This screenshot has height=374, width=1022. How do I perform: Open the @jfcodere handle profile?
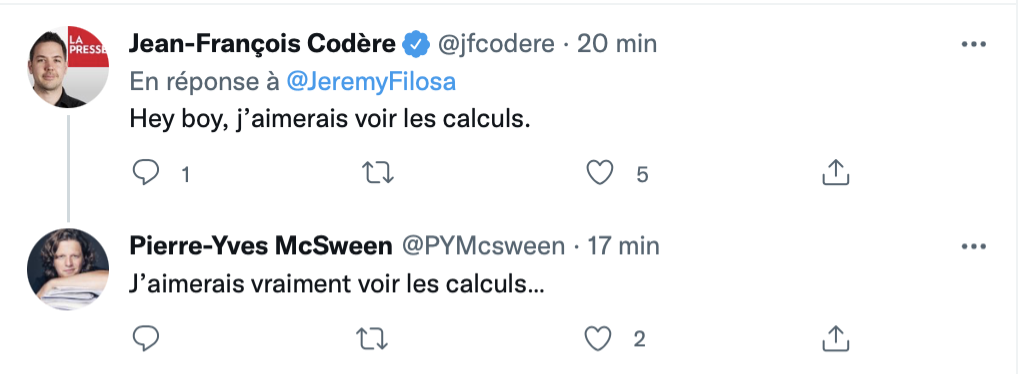pos(496,44)
